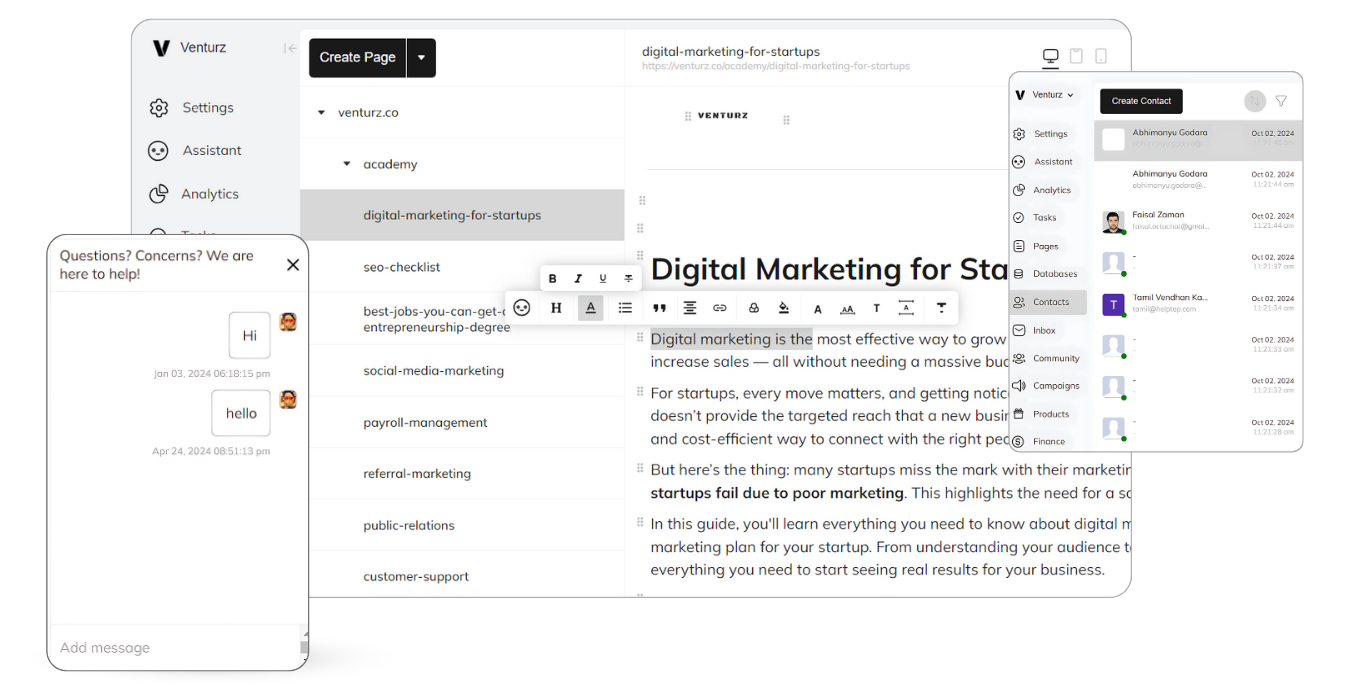The width and height of the screenshot is (1350, 690).
Task: Collapse the venturz.co tree node
Action: point(321,113)
